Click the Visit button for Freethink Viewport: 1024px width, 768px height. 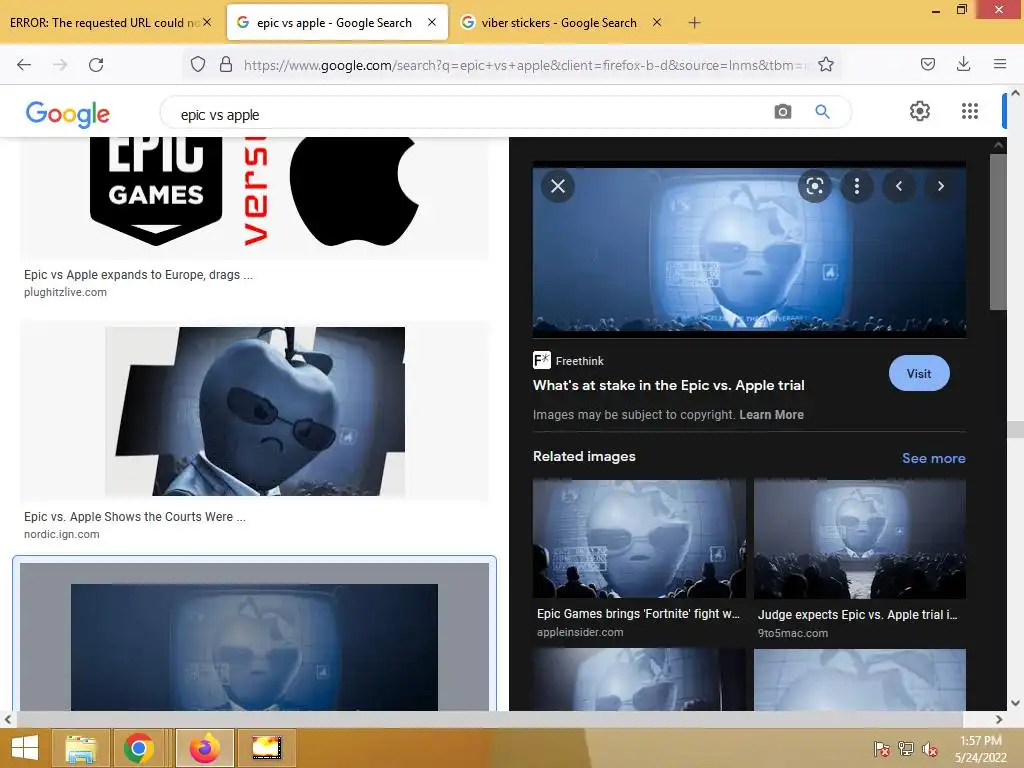point(919,374)
